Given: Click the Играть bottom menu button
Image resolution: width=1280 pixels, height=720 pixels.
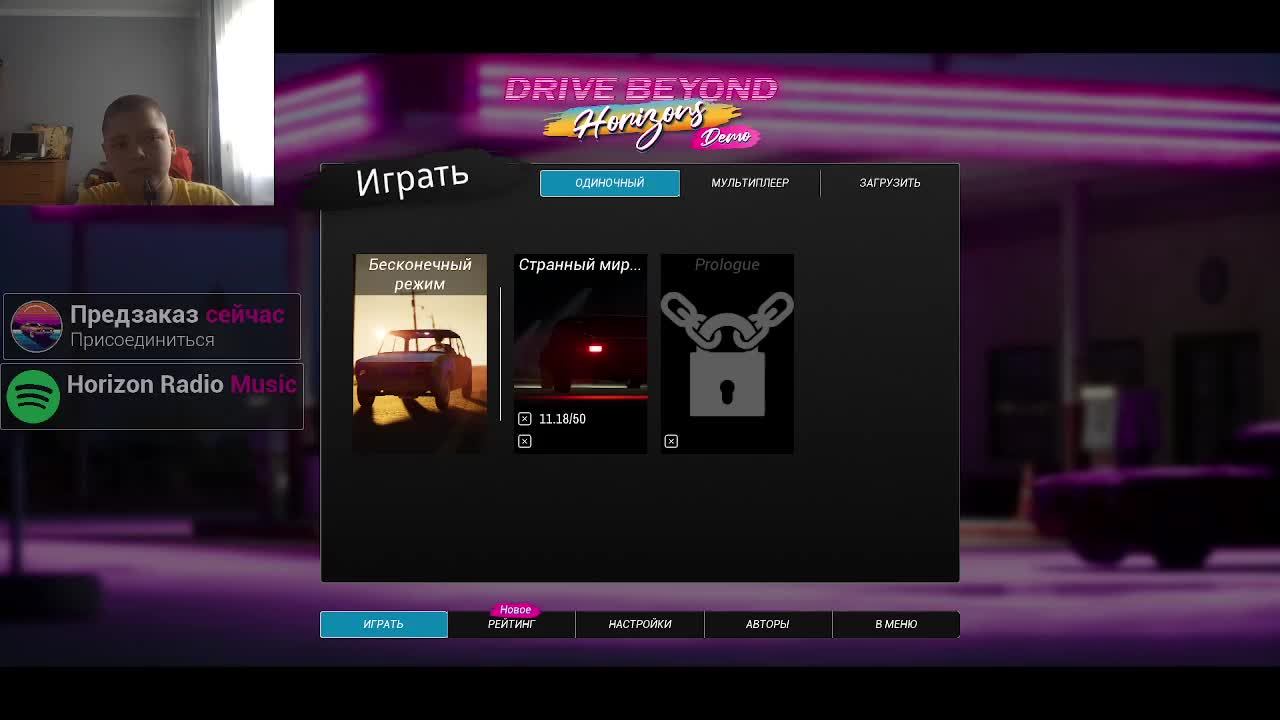Looking at the screenshot, I should pyautogui.click(x=384, y=624).
